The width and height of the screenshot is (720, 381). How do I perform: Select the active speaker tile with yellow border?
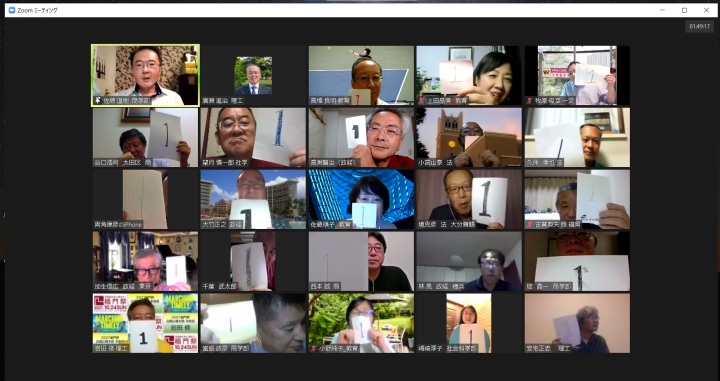(146, 75)
